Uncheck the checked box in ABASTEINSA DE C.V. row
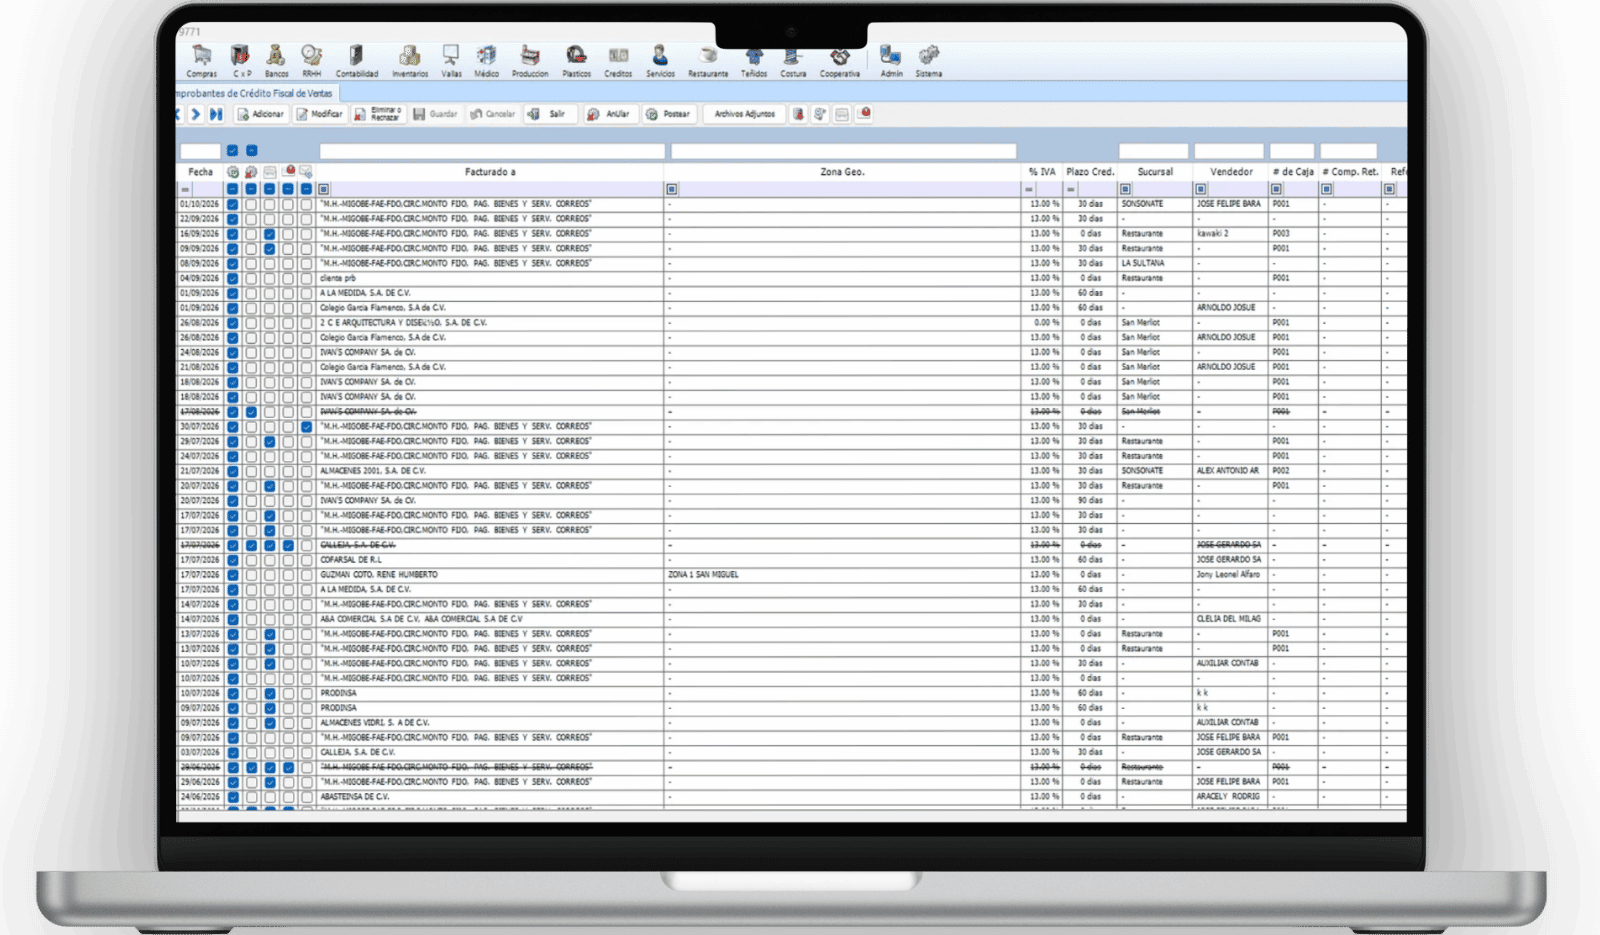Screen dimensions: 1600x935 pyautogui.click(x=232, y=797)
